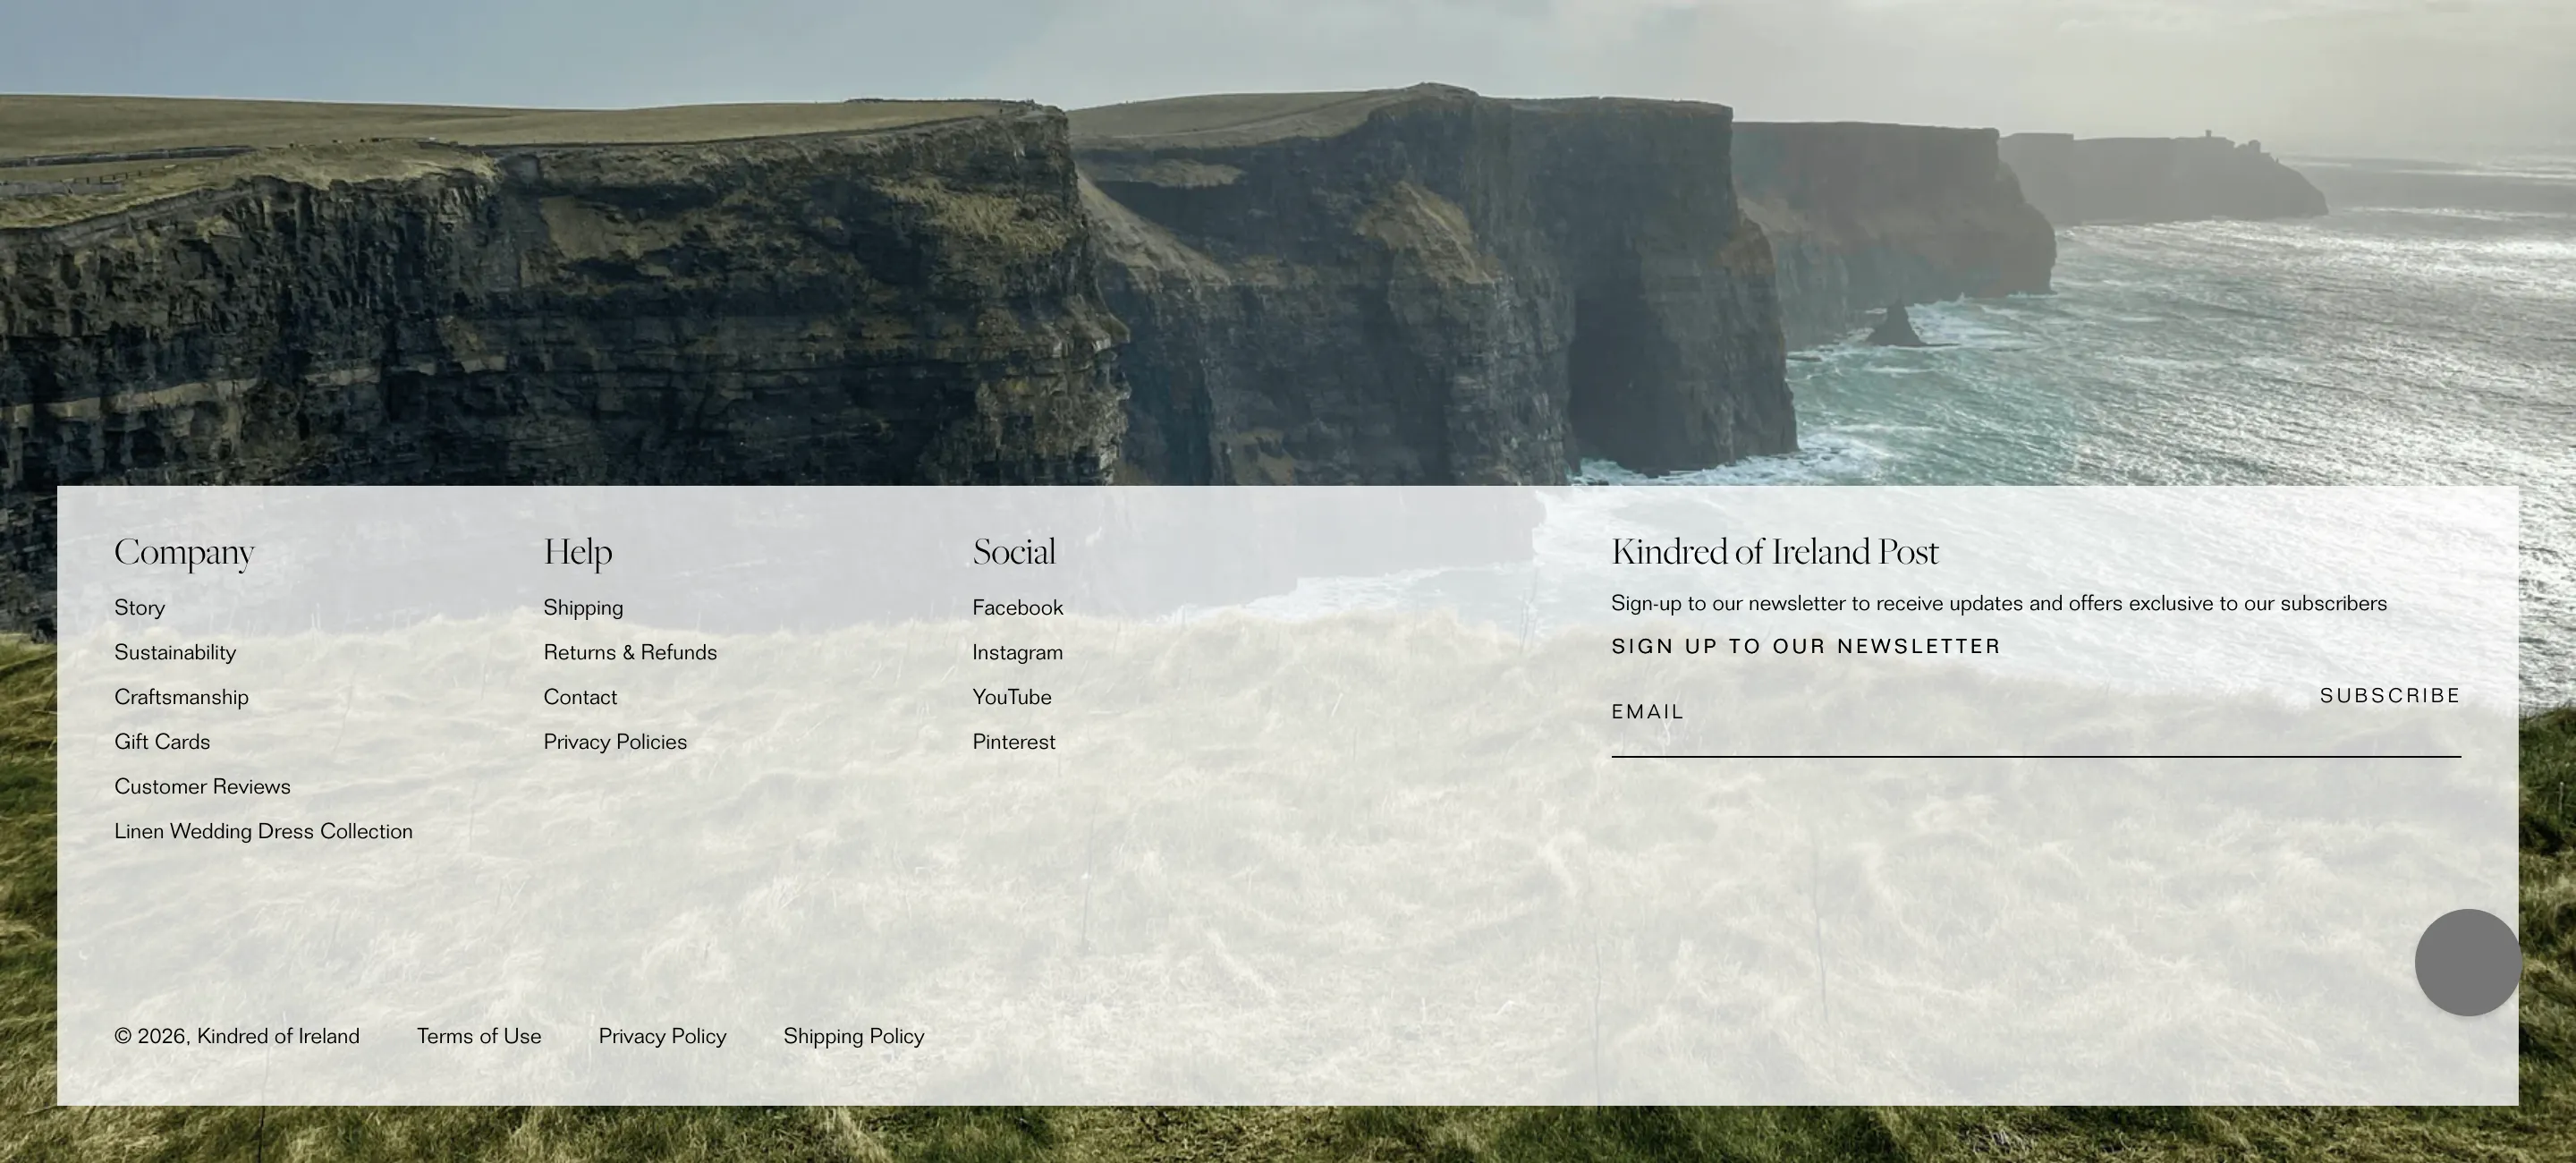Click the '© 2026, Kindred of Ireland' text
Screen dimensions: 2576x1163
pos(237,1037)
